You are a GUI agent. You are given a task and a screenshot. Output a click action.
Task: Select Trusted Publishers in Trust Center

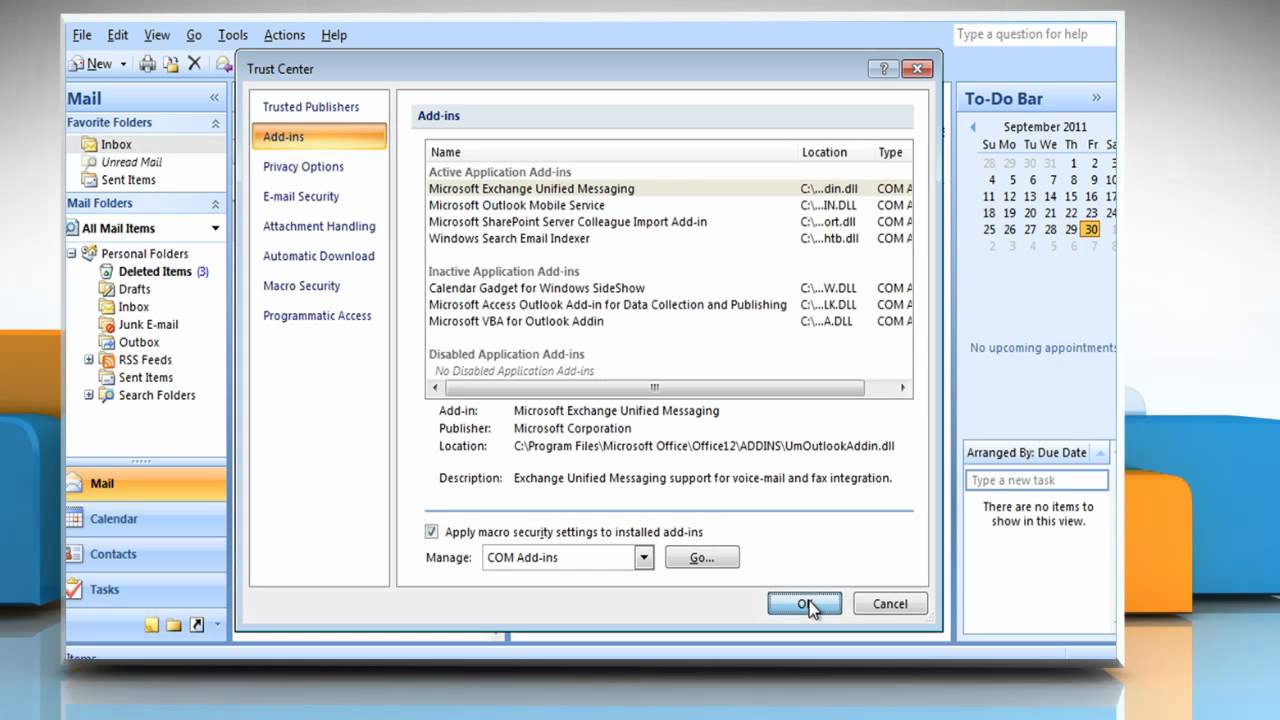[311, 107]
